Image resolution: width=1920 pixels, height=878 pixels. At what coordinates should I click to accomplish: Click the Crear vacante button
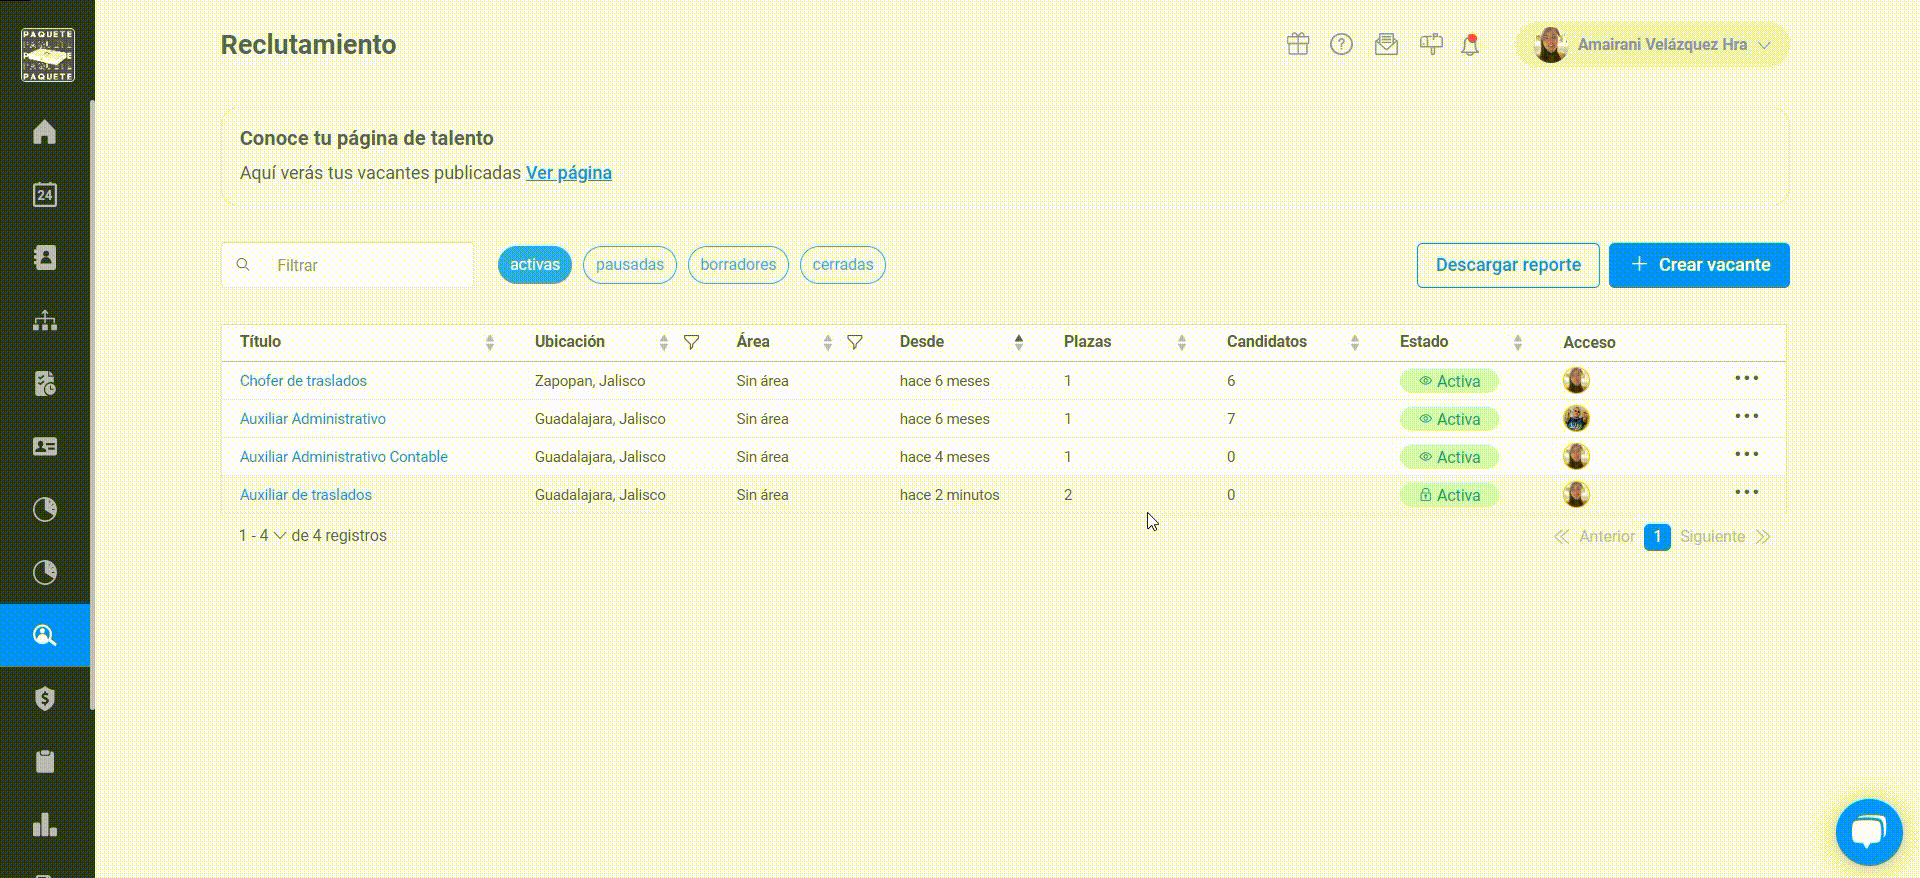tap(1699, 265)
